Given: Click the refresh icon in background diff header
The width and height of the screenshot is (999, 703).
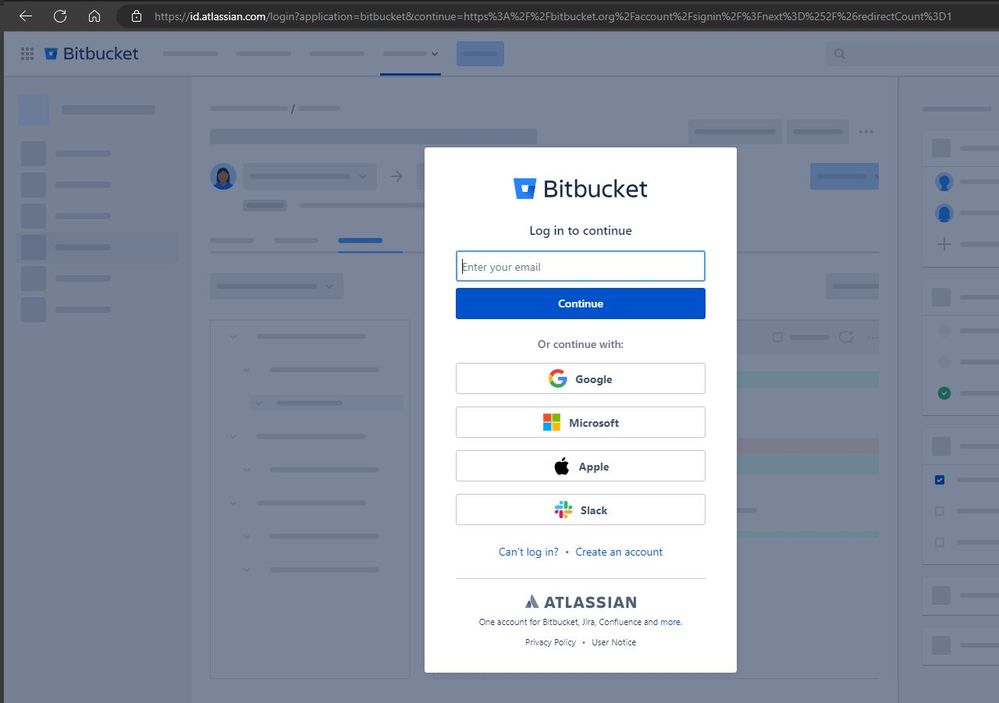Looking at the screenshot, I should coord(846,337).
